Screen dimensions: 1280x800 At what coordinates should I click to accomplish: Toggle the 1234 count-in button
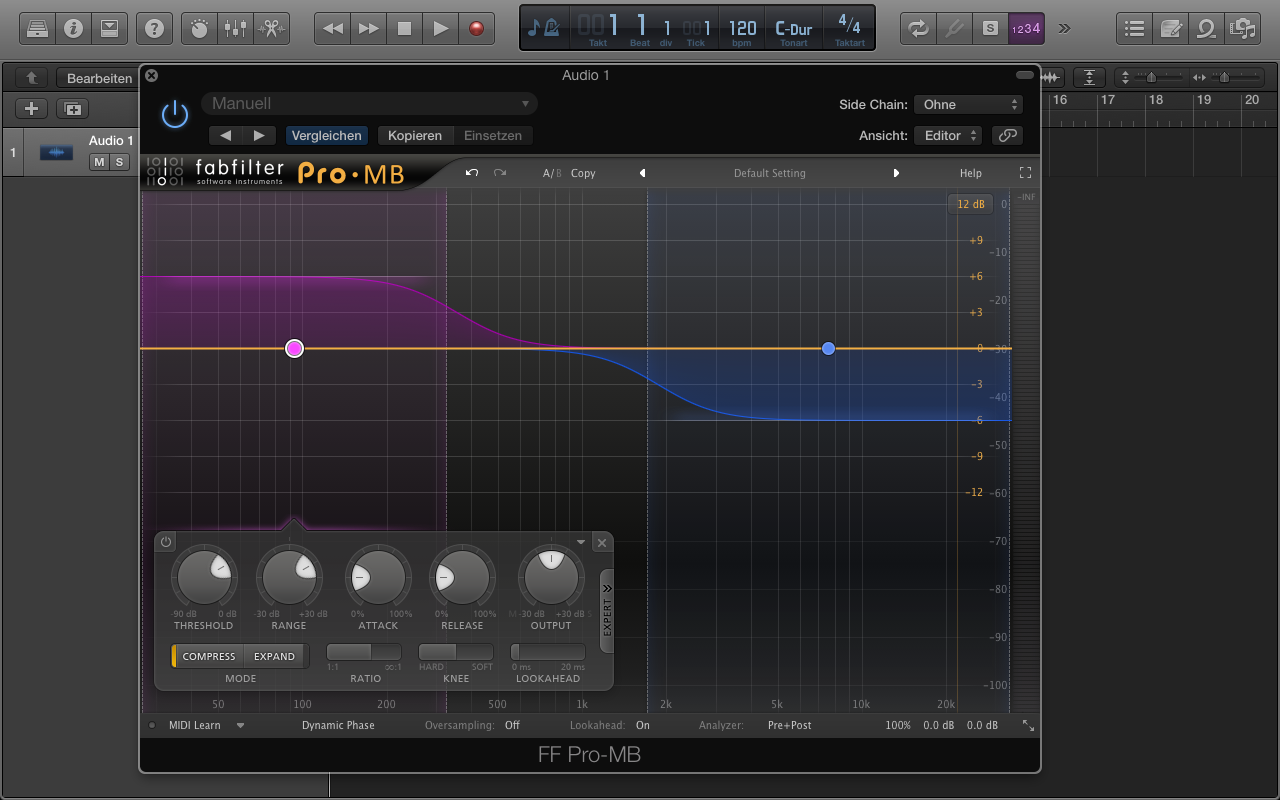(x=1026, y=29)
